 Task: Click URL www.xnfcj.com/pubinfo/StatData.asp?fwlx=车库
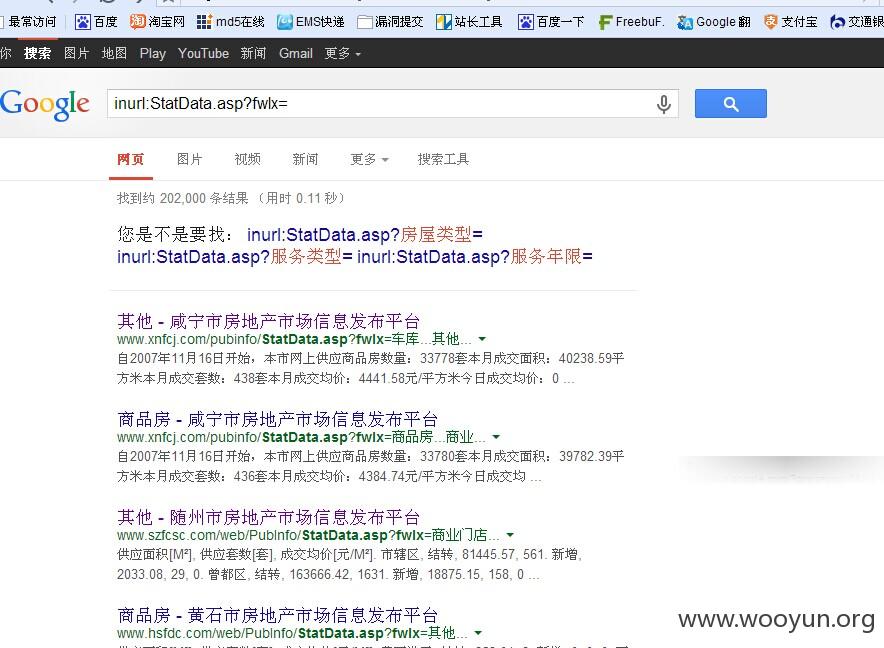294,340
